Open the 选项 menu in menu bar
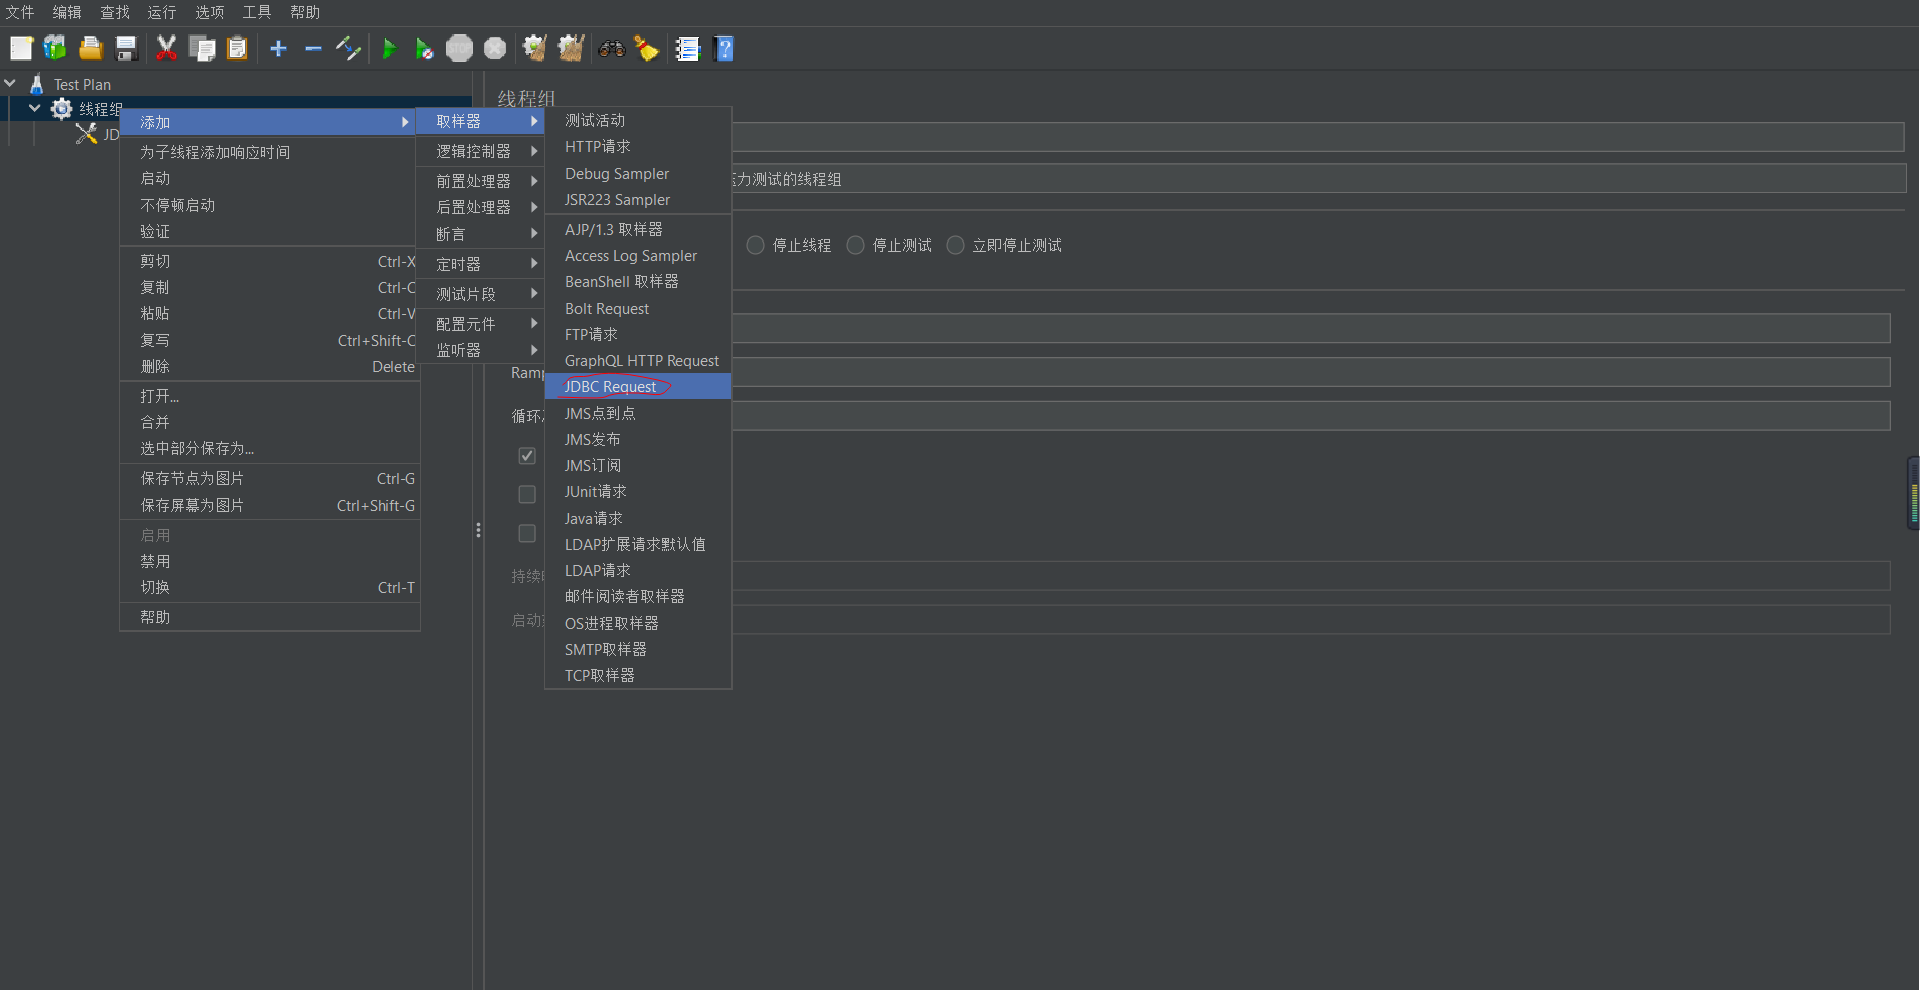Image resolution: width=1920 pixels, height=991 pixels. (210, 12)
